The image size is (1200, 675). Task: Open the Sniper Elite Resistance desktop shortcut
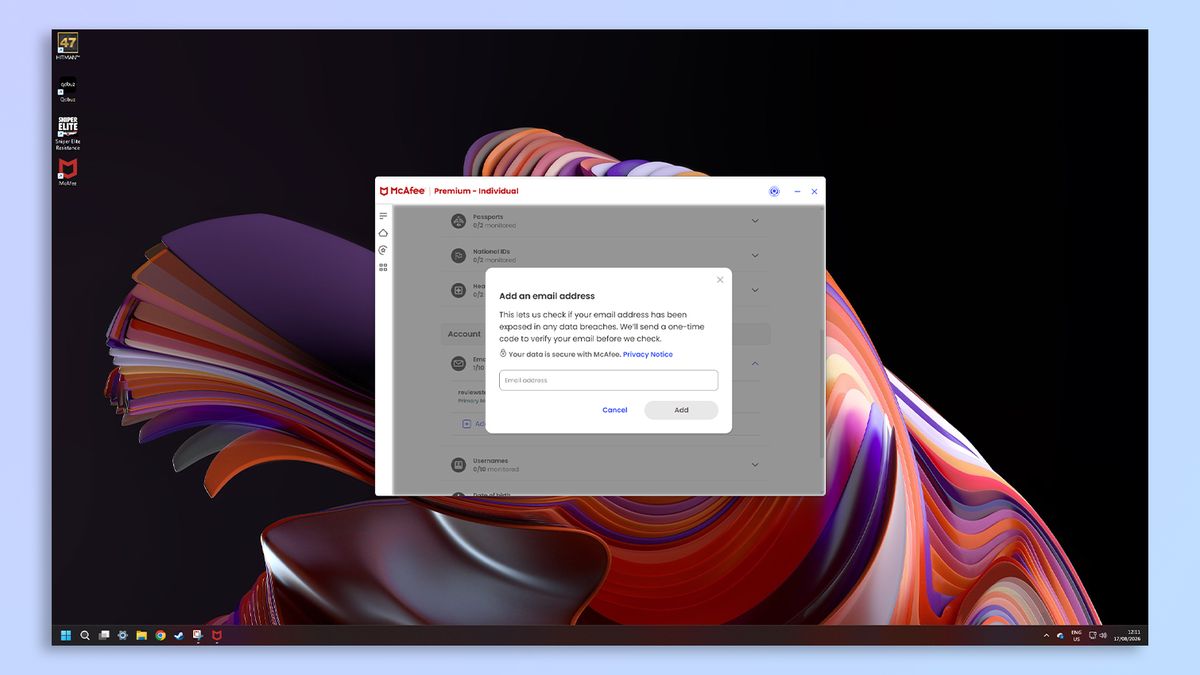[x=68, y=132]
